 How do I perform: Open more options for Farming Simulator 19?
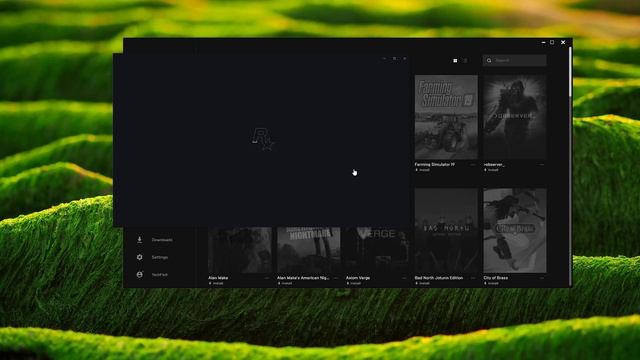point(473,164)
